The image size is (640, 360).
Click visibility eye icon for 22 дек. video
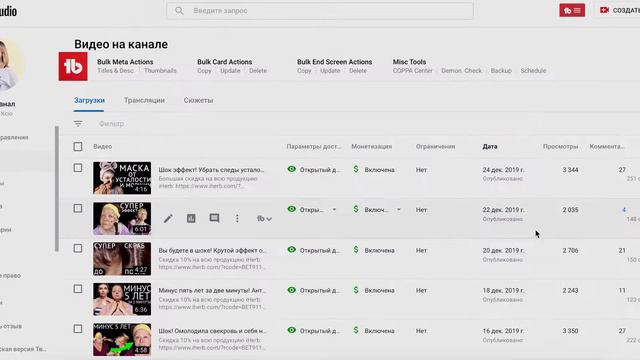291,209
